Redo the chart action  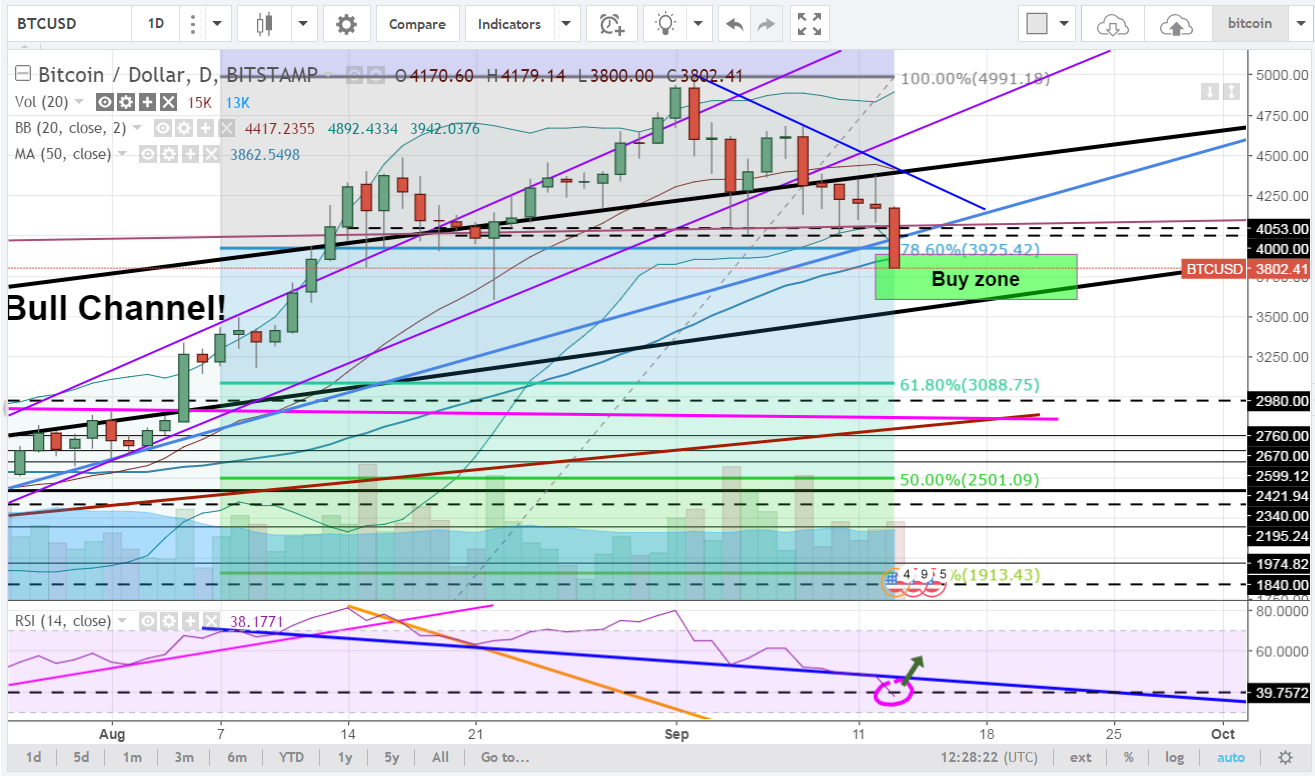[x=765, y=24]
